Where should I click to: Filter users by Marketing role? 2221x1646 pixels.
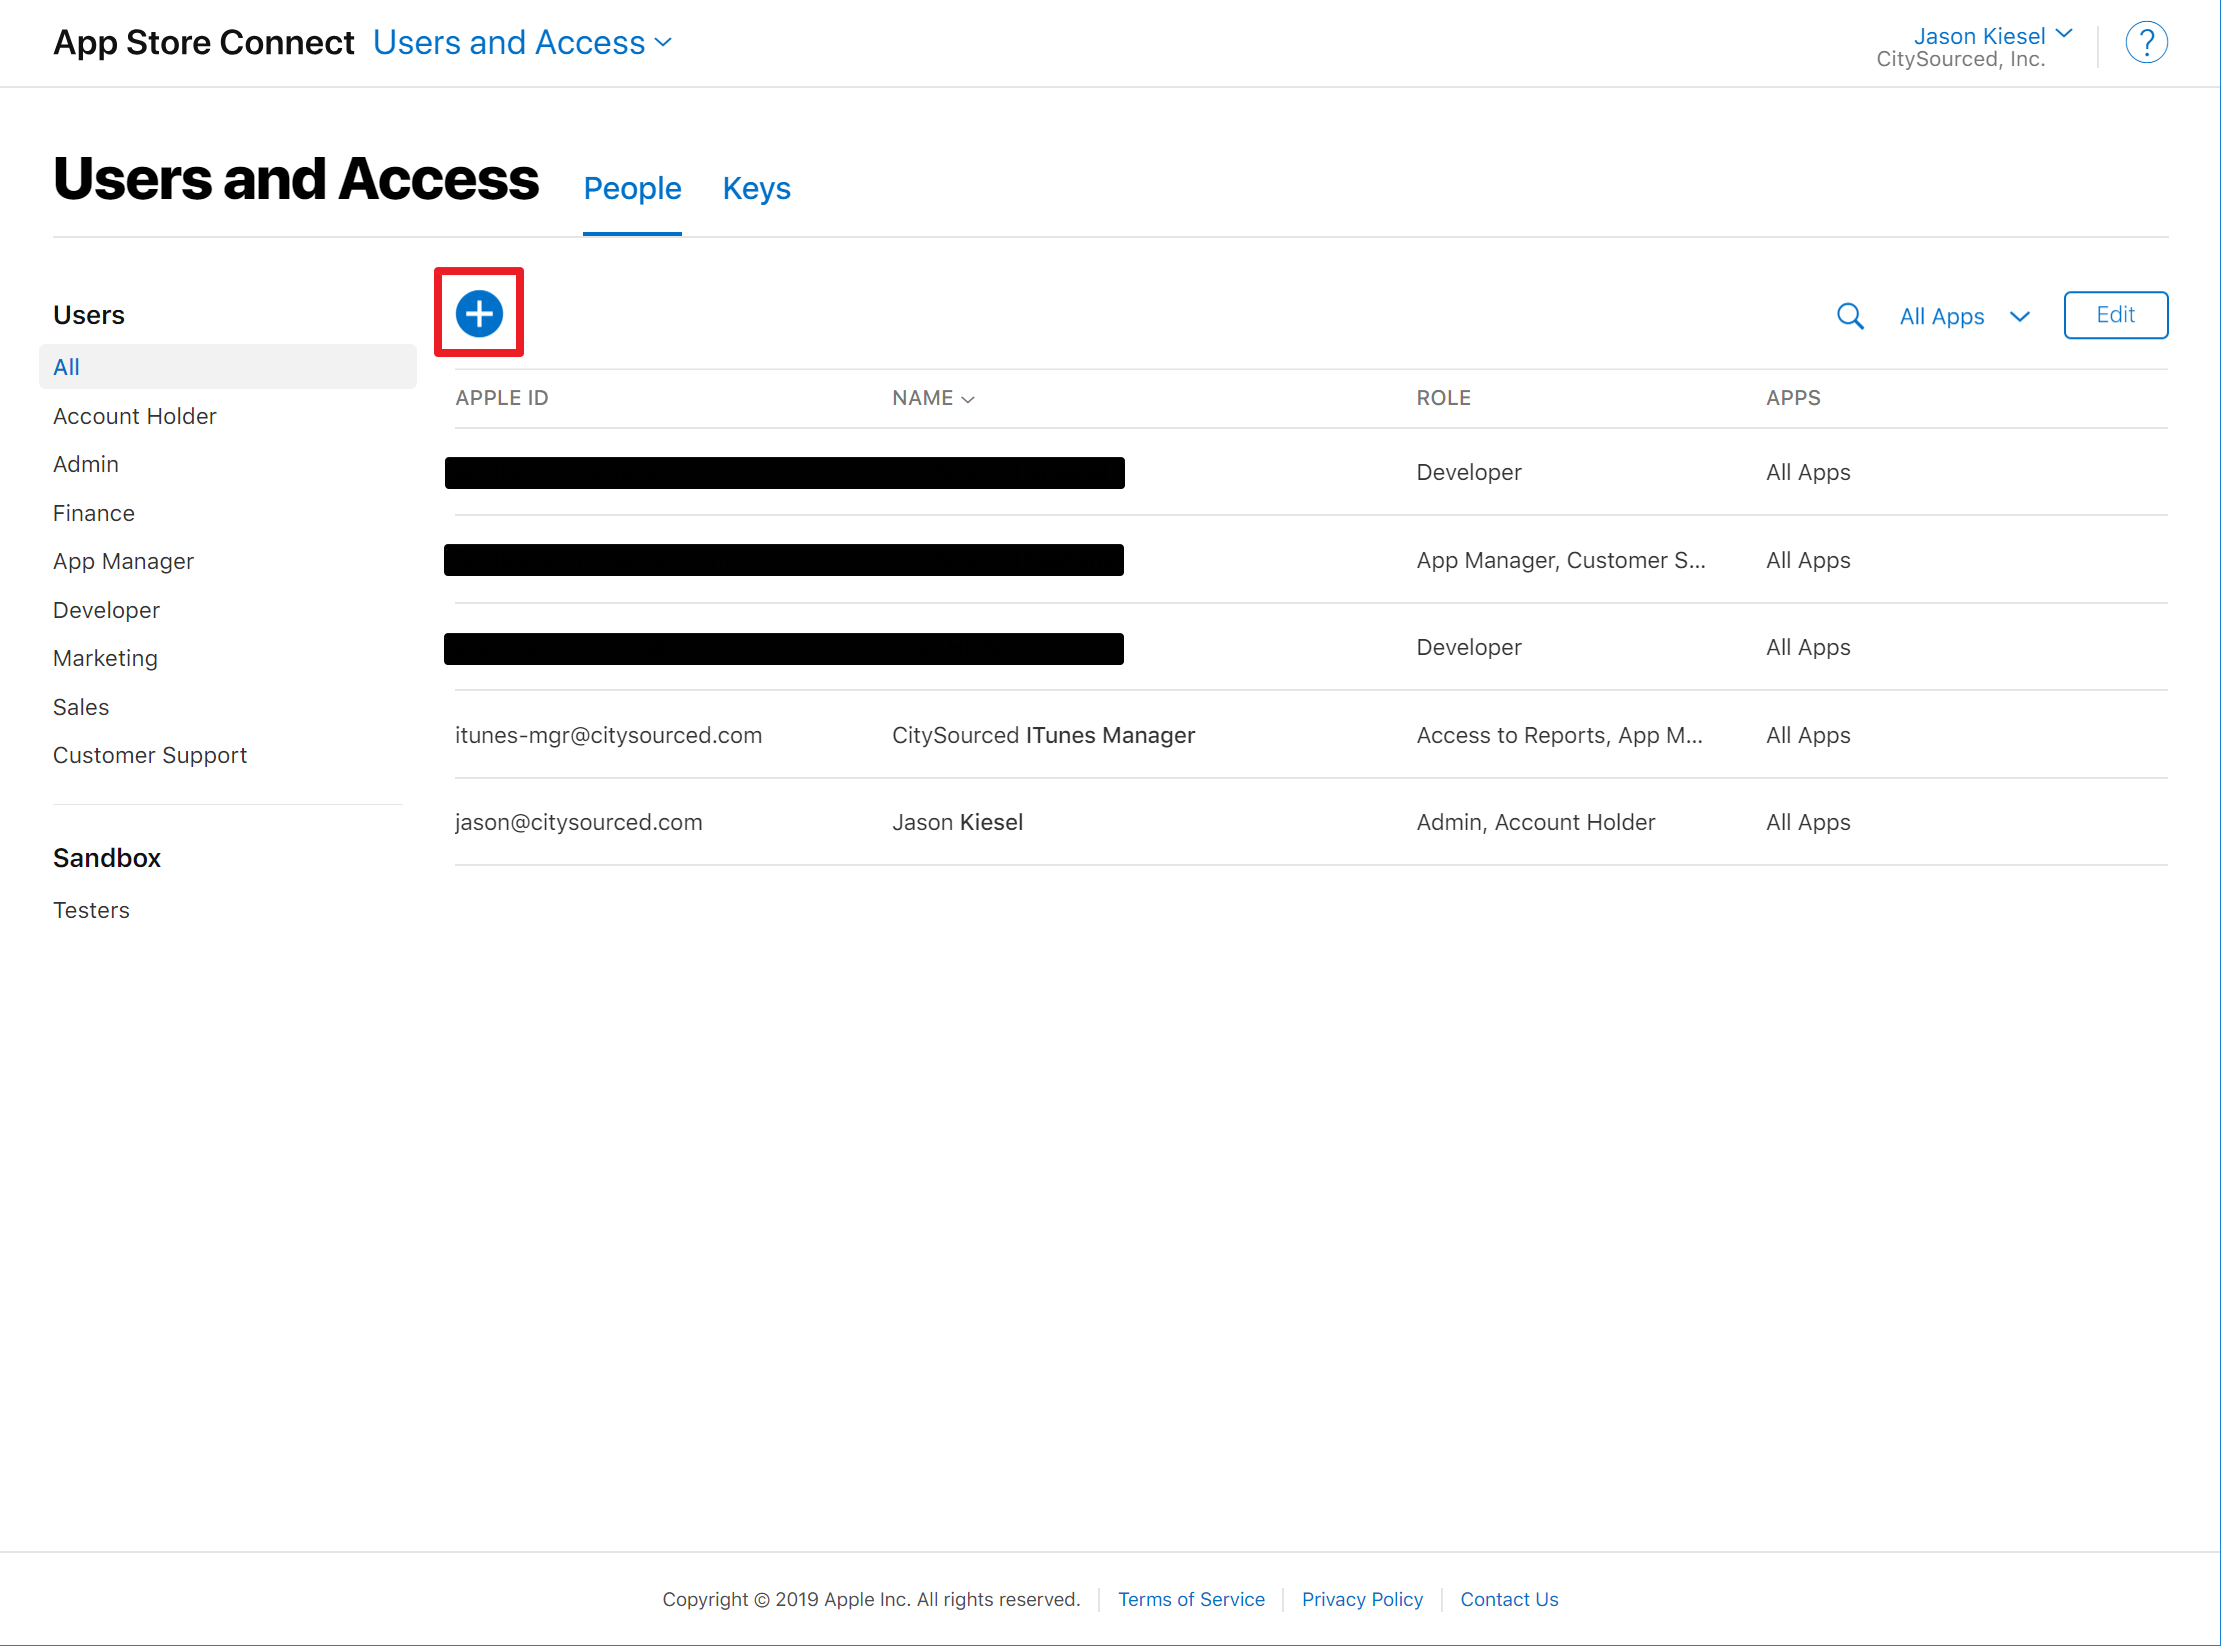[105, 658]
